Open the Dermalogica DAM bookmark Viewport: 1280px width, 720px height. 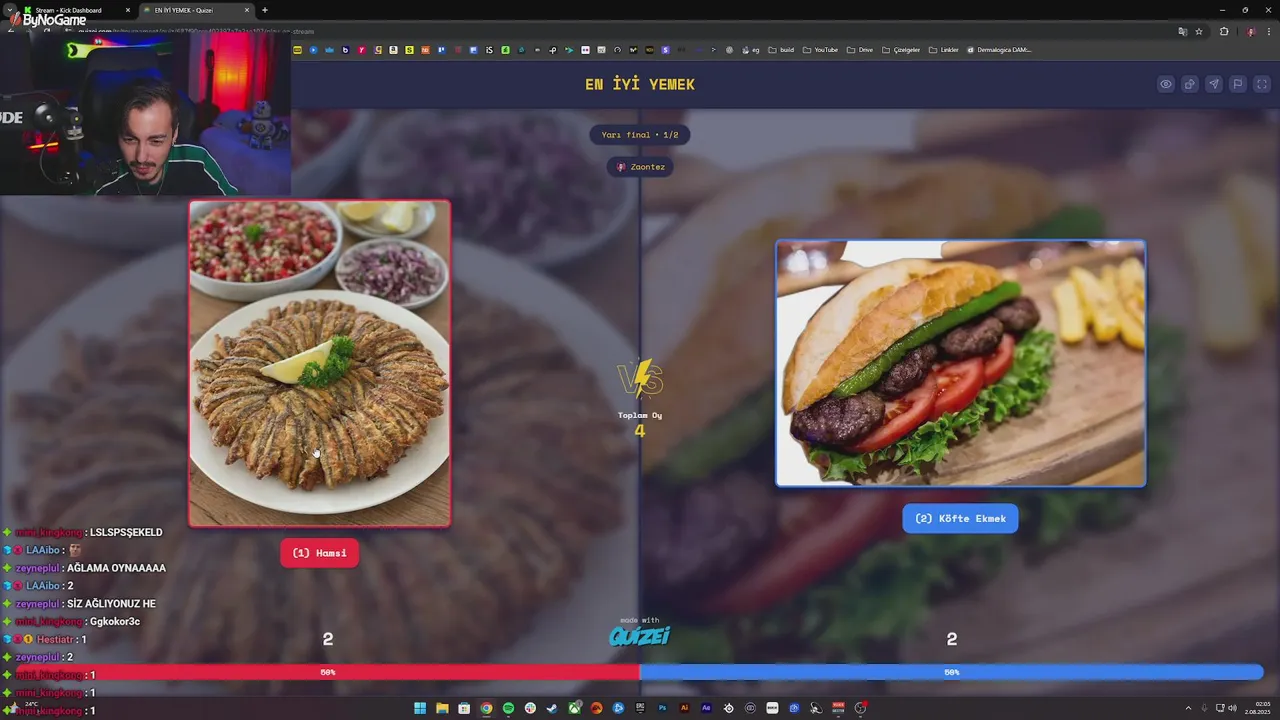click(999, 50)
